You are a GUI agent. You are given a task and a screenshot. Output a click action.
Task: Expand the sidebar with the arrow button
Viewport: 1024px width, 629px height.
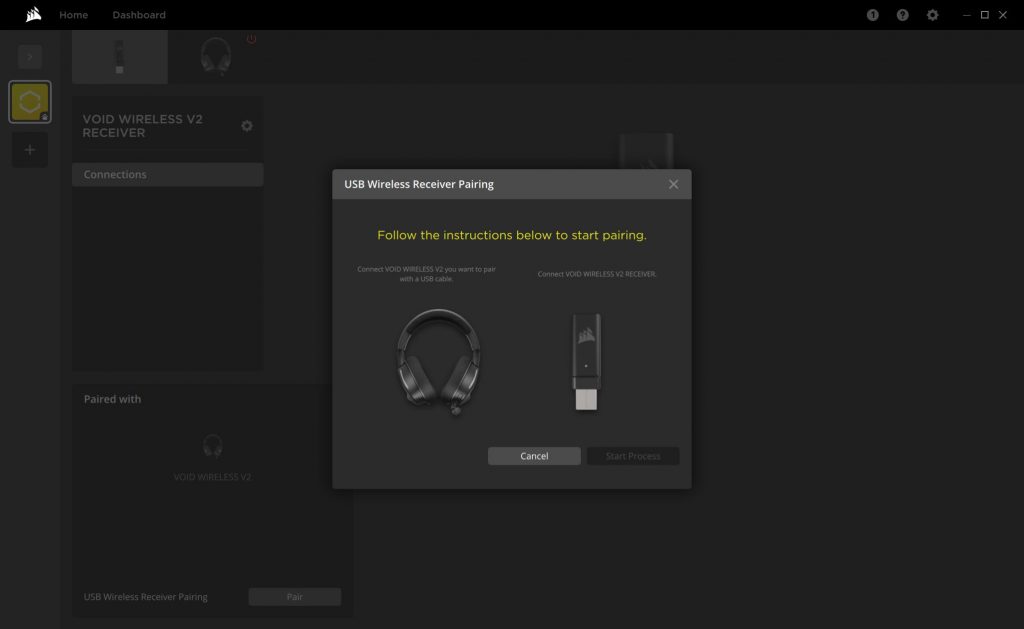[x=30, y=57]
